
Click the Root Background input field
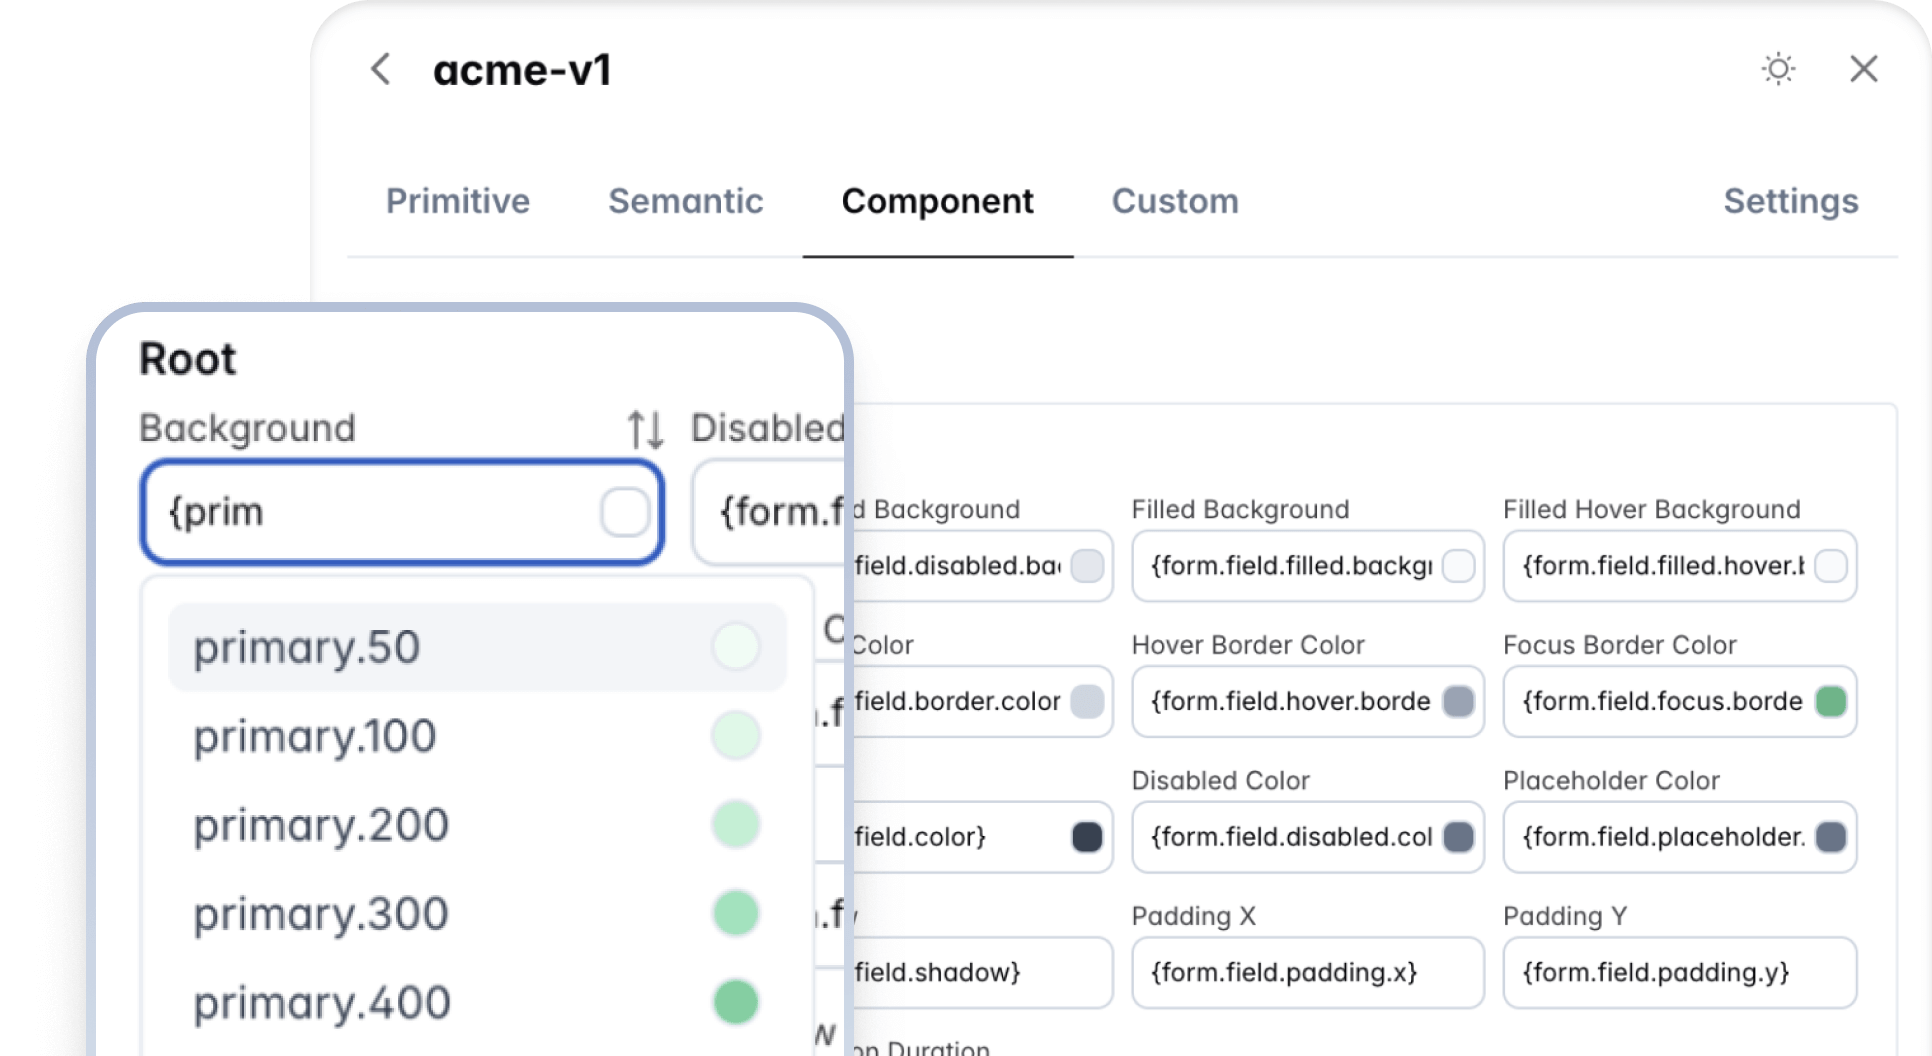pos(380,512)
